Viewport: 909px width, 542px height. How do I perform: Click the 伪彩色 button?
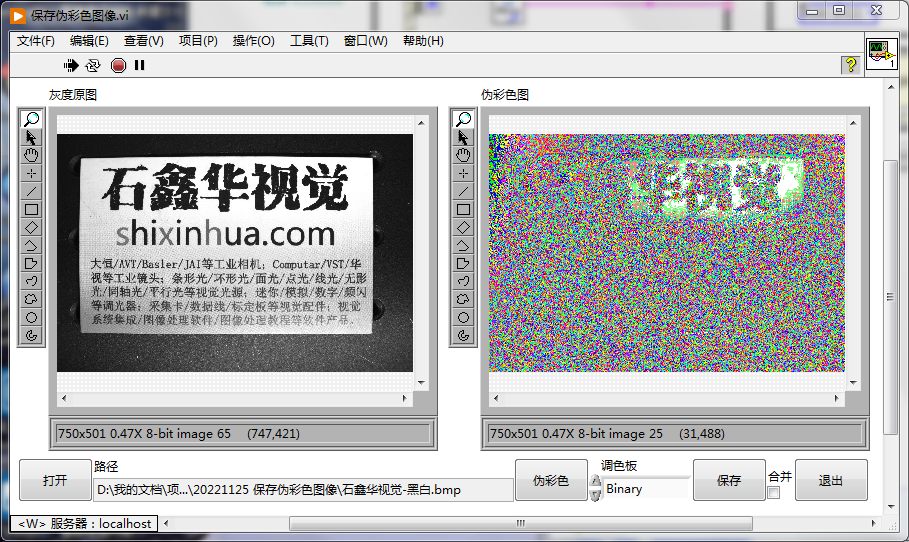(551, 480)
